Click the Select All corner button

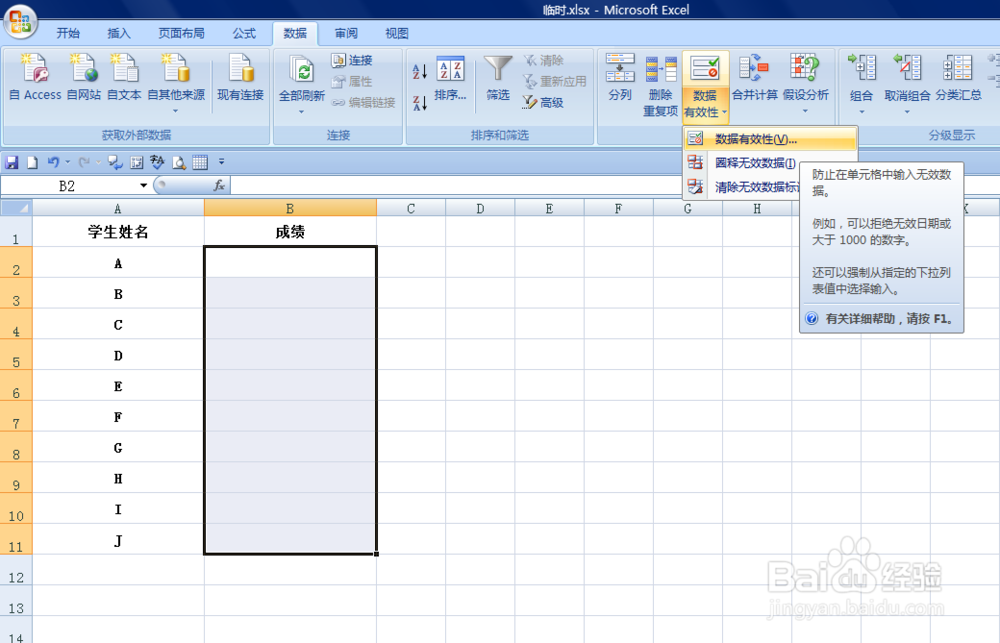(x=17, y=208)
